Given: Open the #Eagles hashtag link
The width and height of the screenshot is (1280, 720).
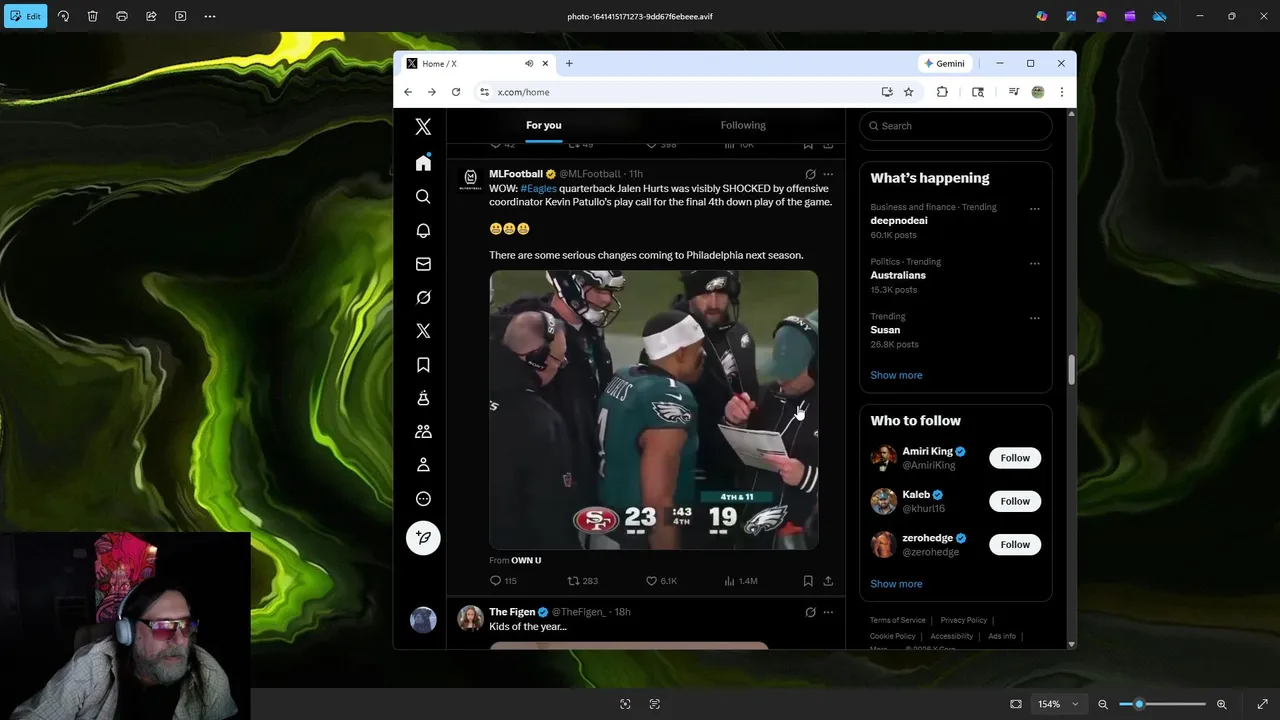Looking at the screenshot, I should click(538, 188).
